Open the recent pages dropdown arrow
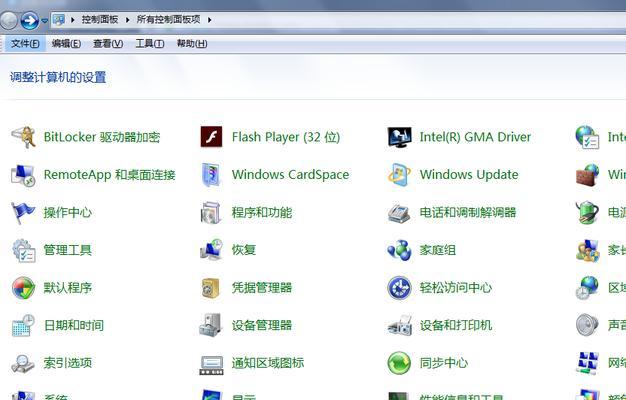The width and height of the screenshot is (626, 400). point(45,20)
